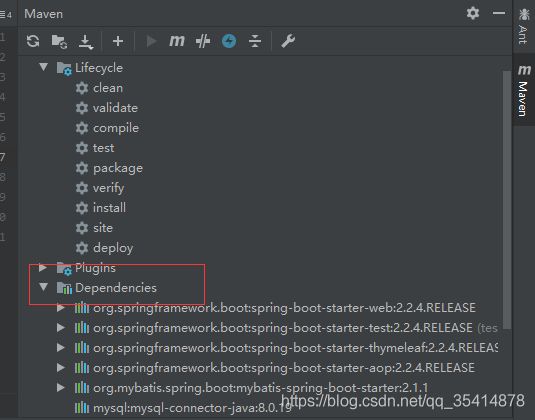Viewport: 535px width, 420px height.
Task: Select the compile lifecycle goal
Action: (116, 128)
